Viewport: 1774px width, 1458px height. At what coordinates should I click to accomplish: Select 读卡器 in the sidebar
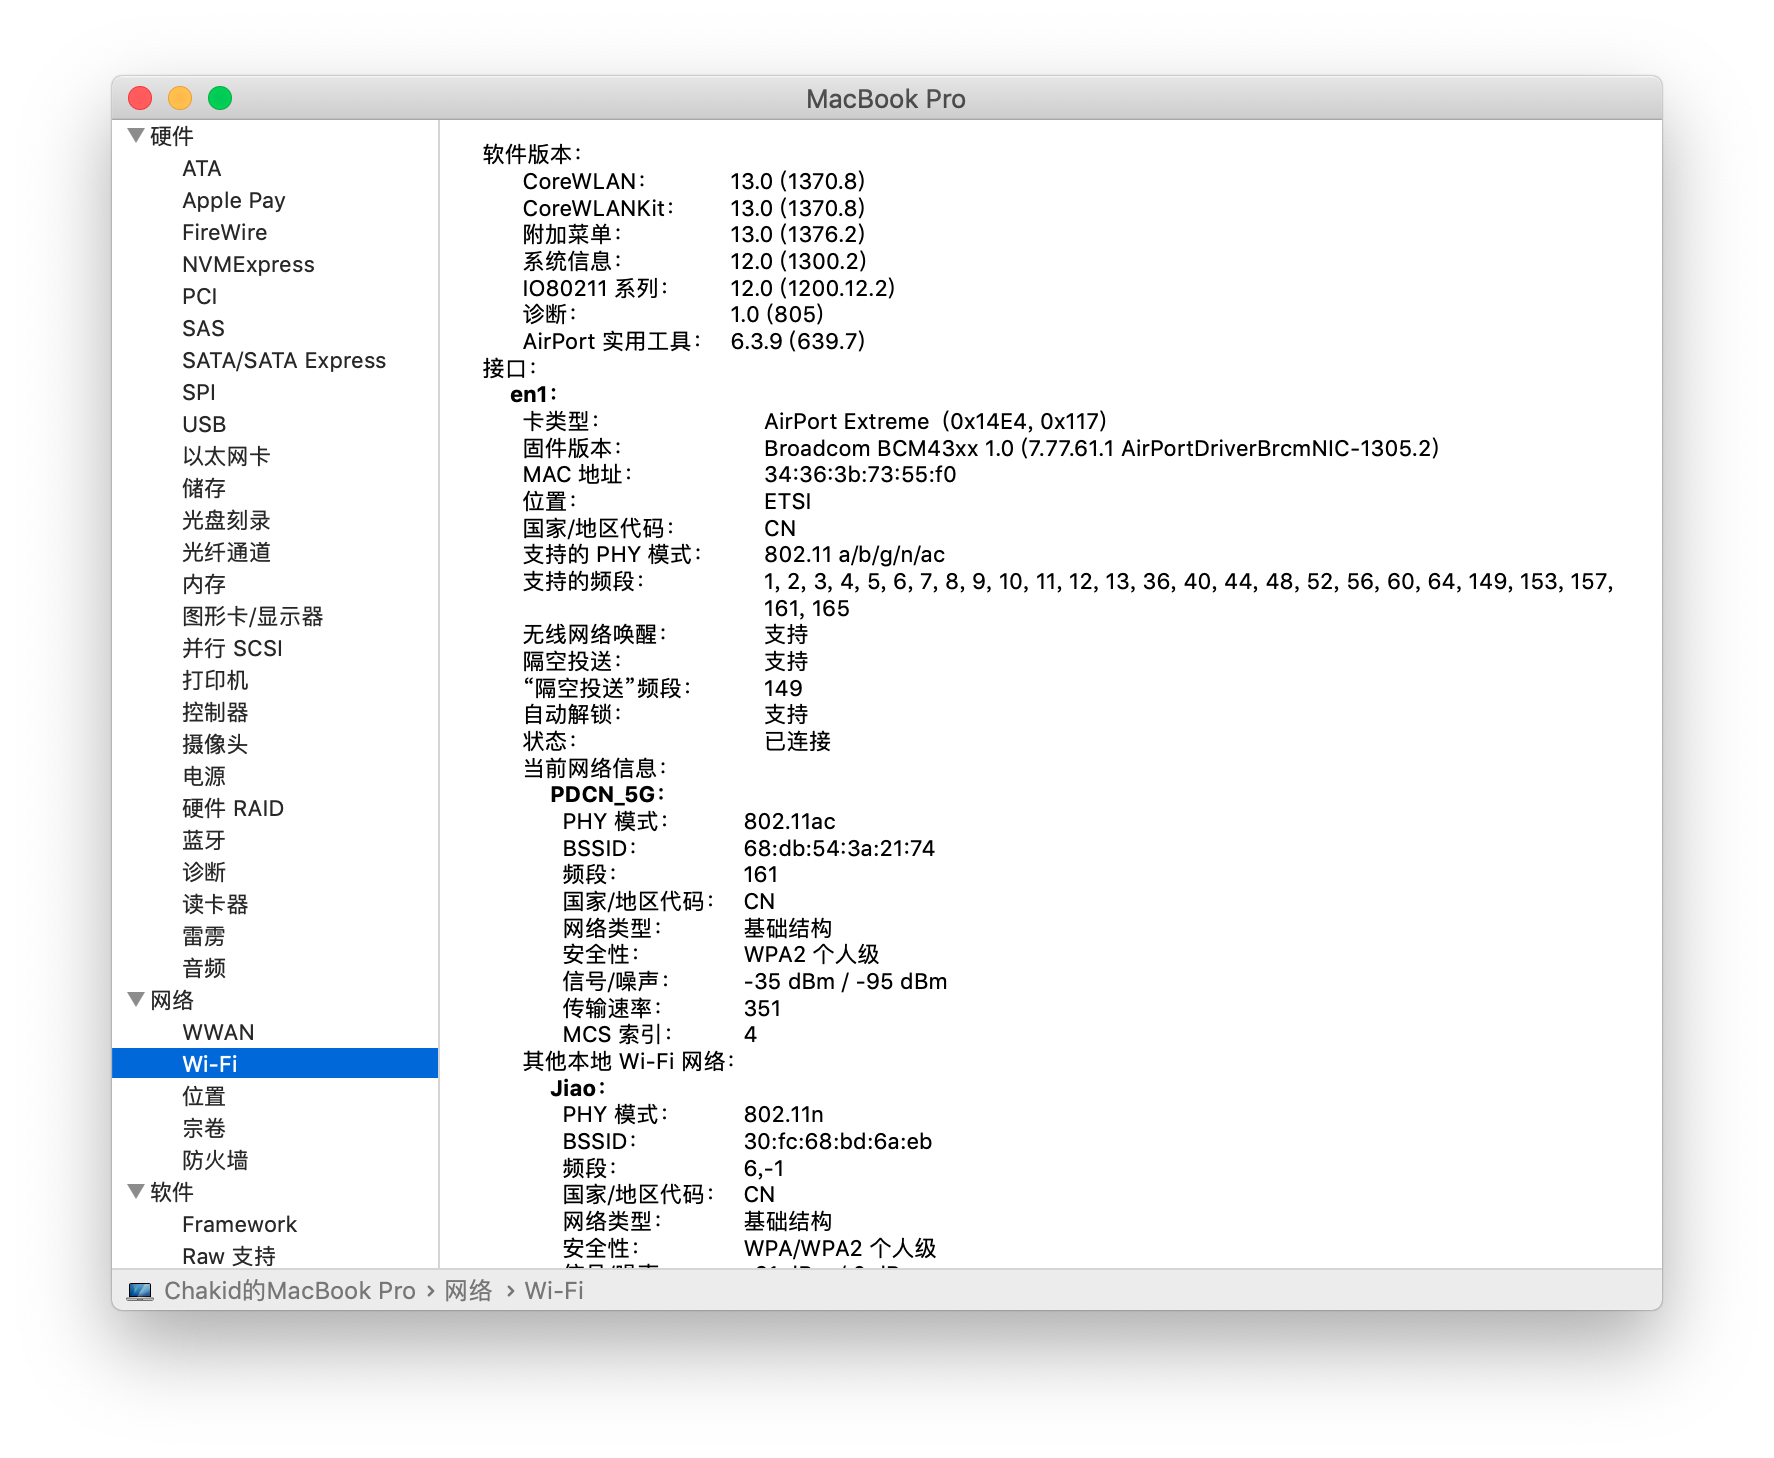point(215,904)
